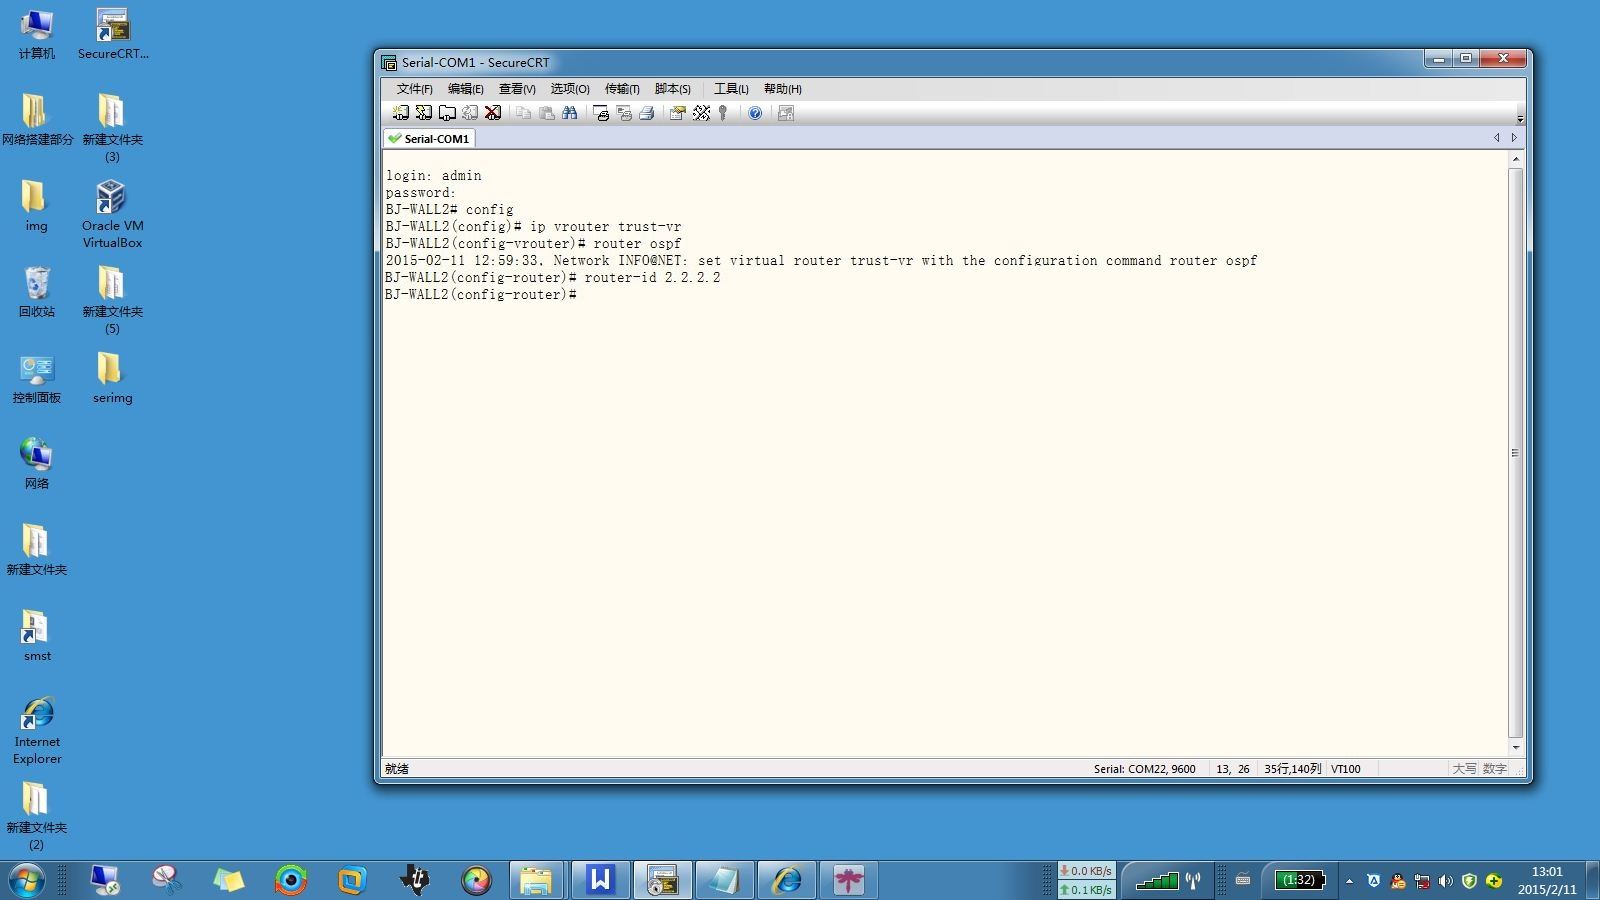1600x900 pixels.
Task: Click the terminal scrollbar down arrow
Action: 1516,747
